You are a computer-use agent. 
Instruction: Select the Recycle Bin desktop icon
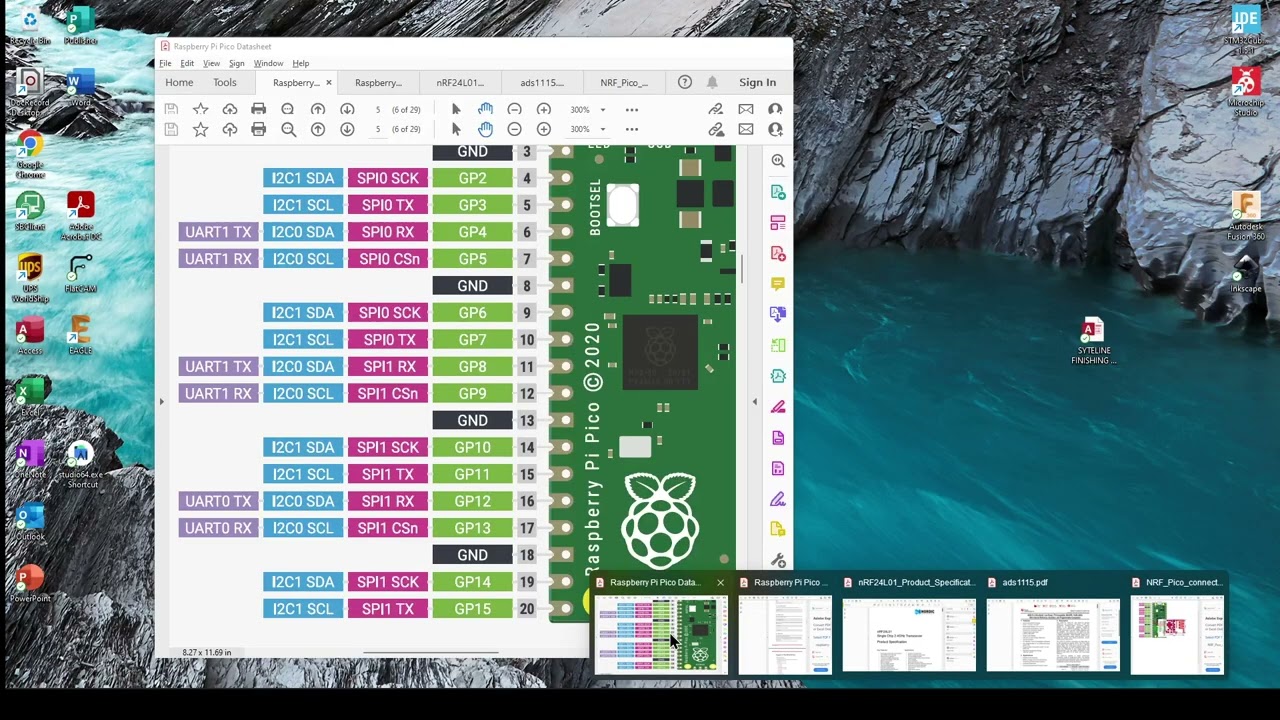click(x=30, y=26)
